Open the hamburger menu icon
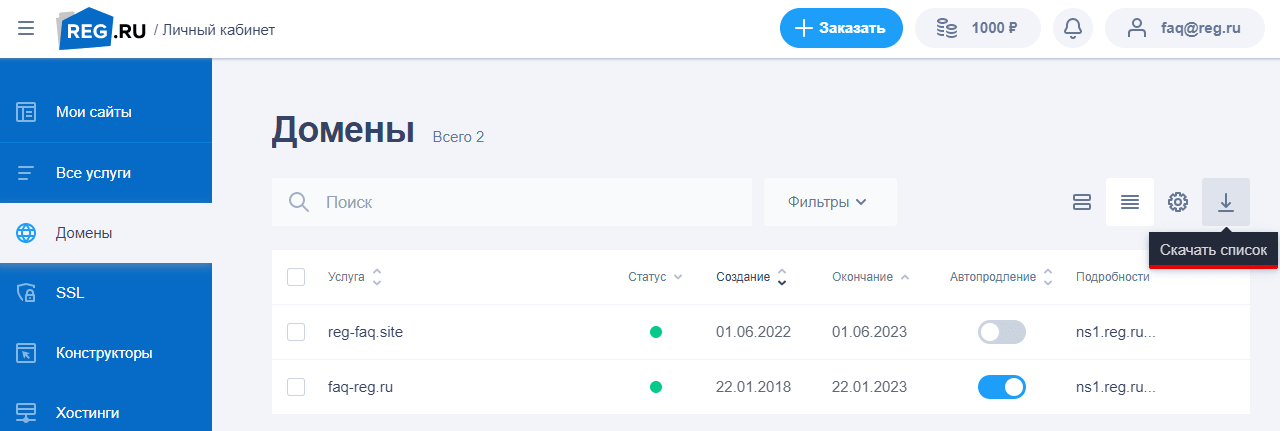Screen dimensions: 1283x431 tap(26, 29)
